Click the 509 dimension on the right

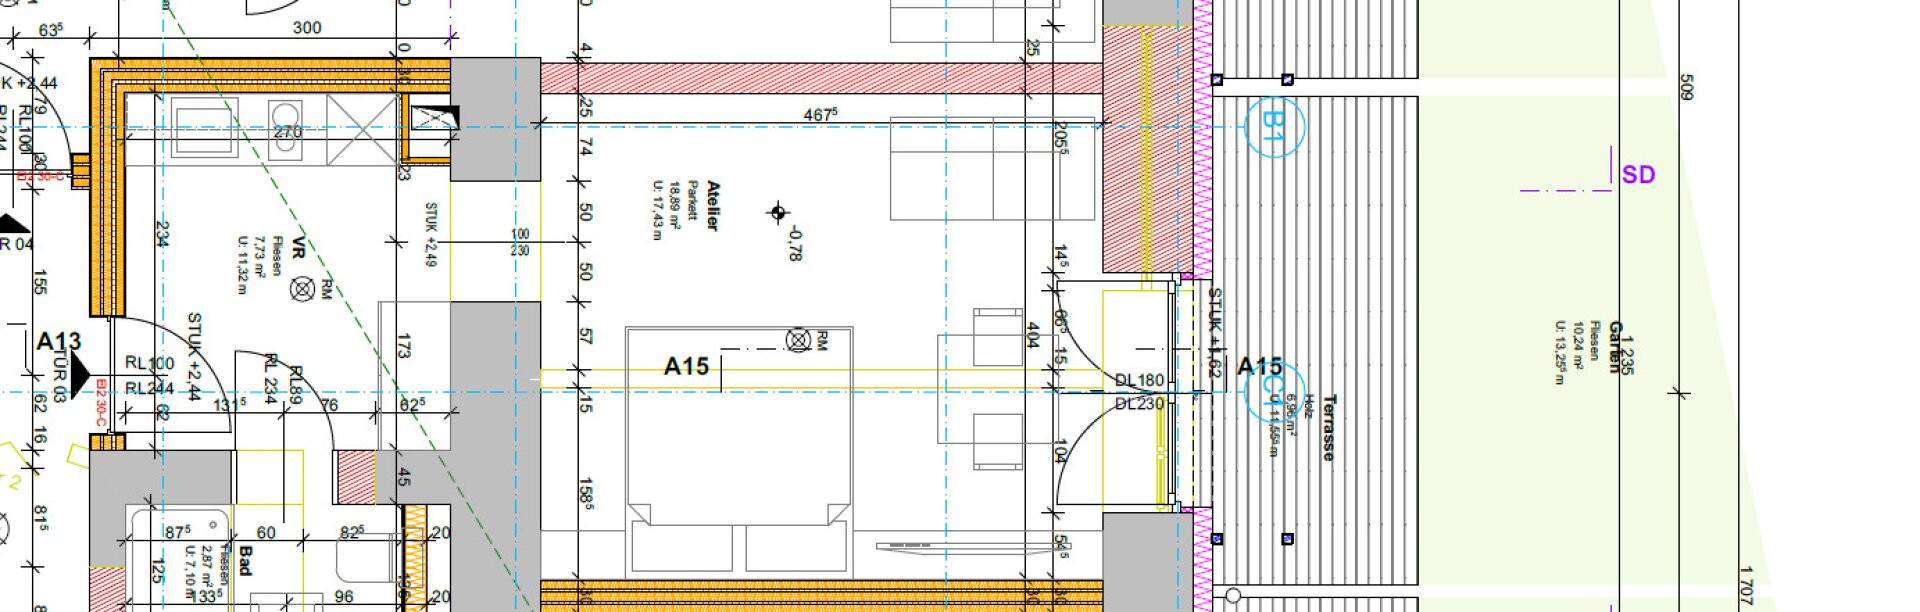(1686, 88)
